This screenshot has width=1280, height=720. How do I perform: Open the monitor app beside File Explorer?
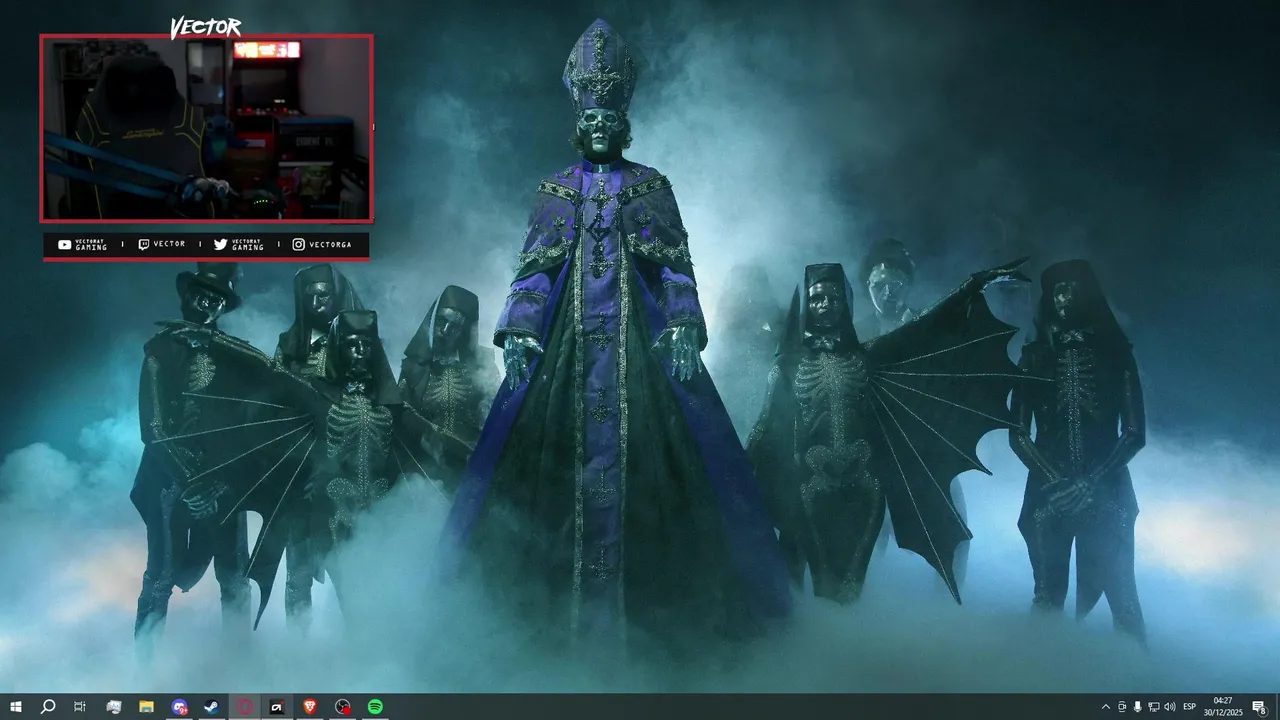coord(114,707)
